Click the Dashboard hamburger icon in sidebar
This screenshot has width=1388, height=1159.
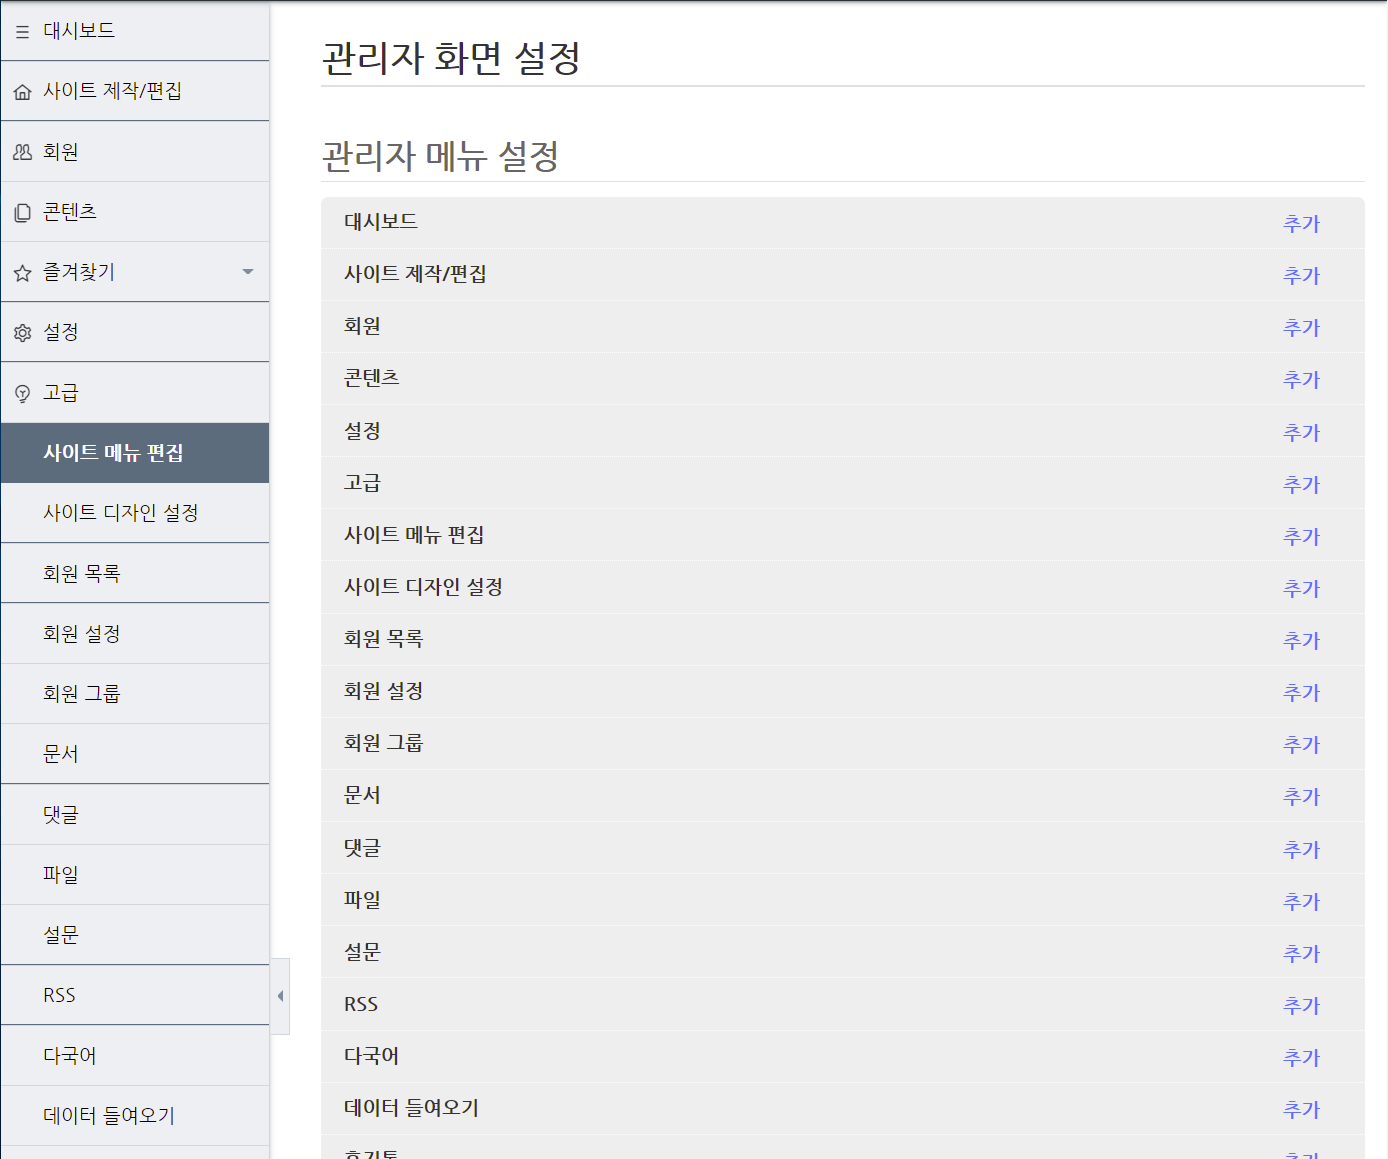point(22,31)
